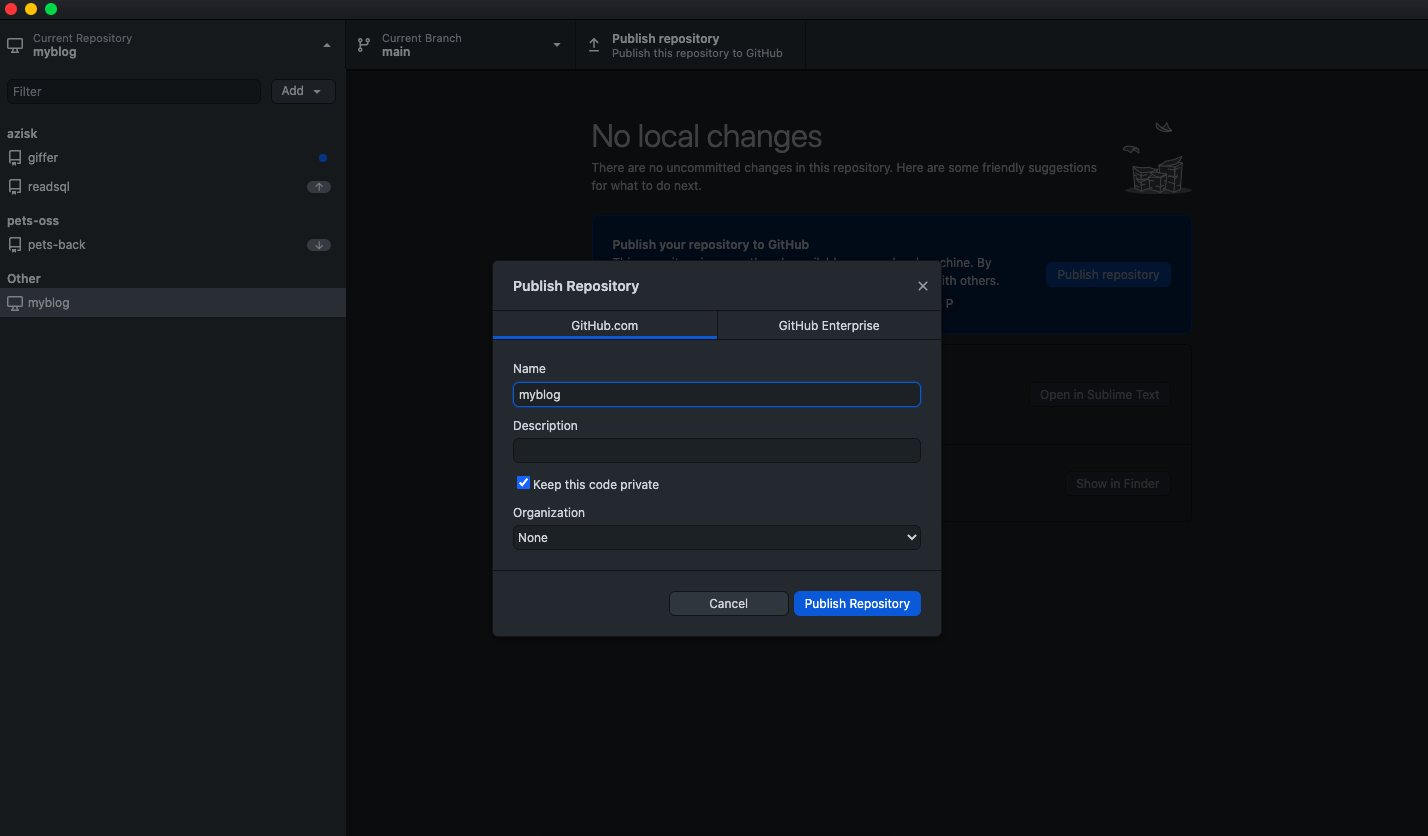Click the computer icon beside sidebar myblog

click(x=15, y=303)
